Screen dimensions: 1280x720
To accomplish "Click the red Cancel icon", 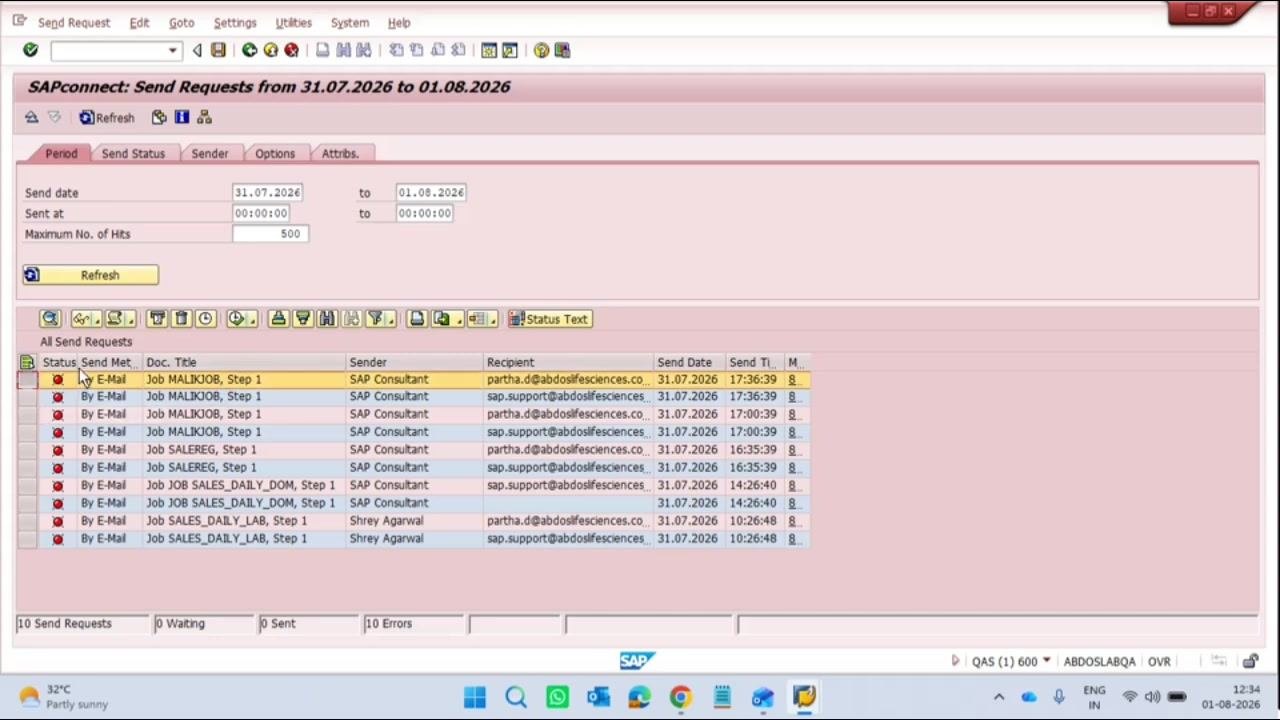I will click(x=291, y=50).
